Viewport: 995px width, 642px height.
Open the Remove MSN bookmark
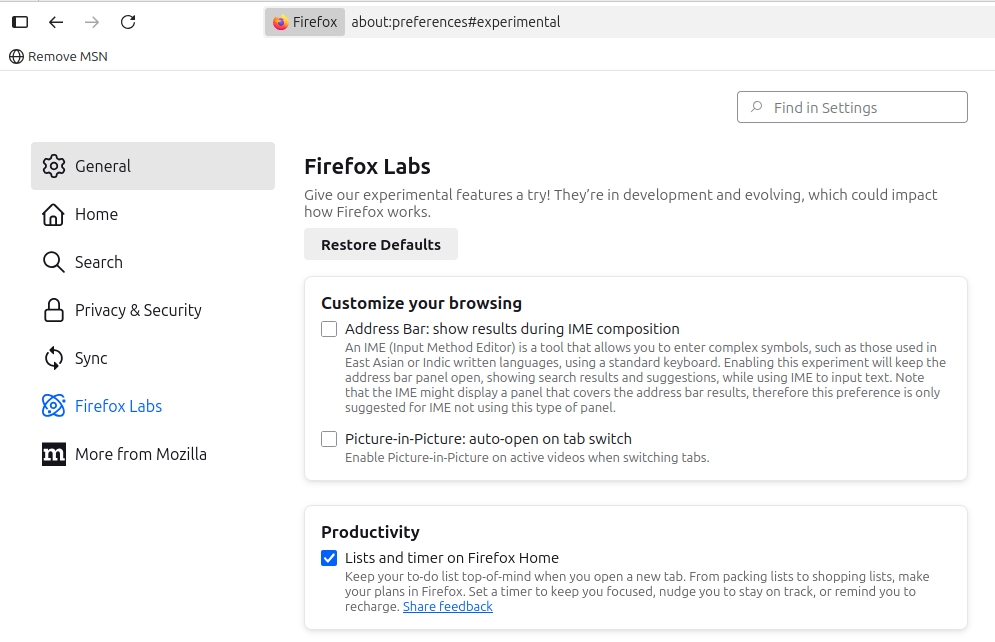click(57, 56)
